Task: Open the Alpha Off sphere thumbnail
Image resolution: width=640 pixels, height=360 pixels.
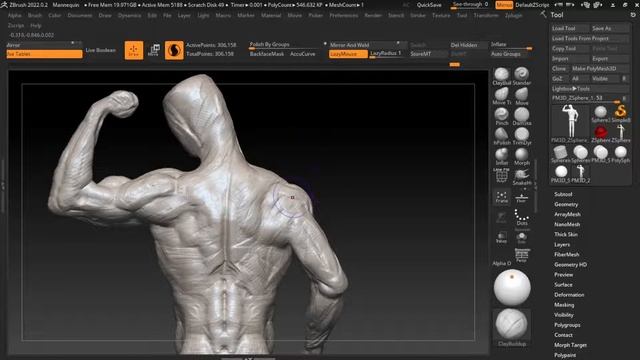Action: [512, 288]
